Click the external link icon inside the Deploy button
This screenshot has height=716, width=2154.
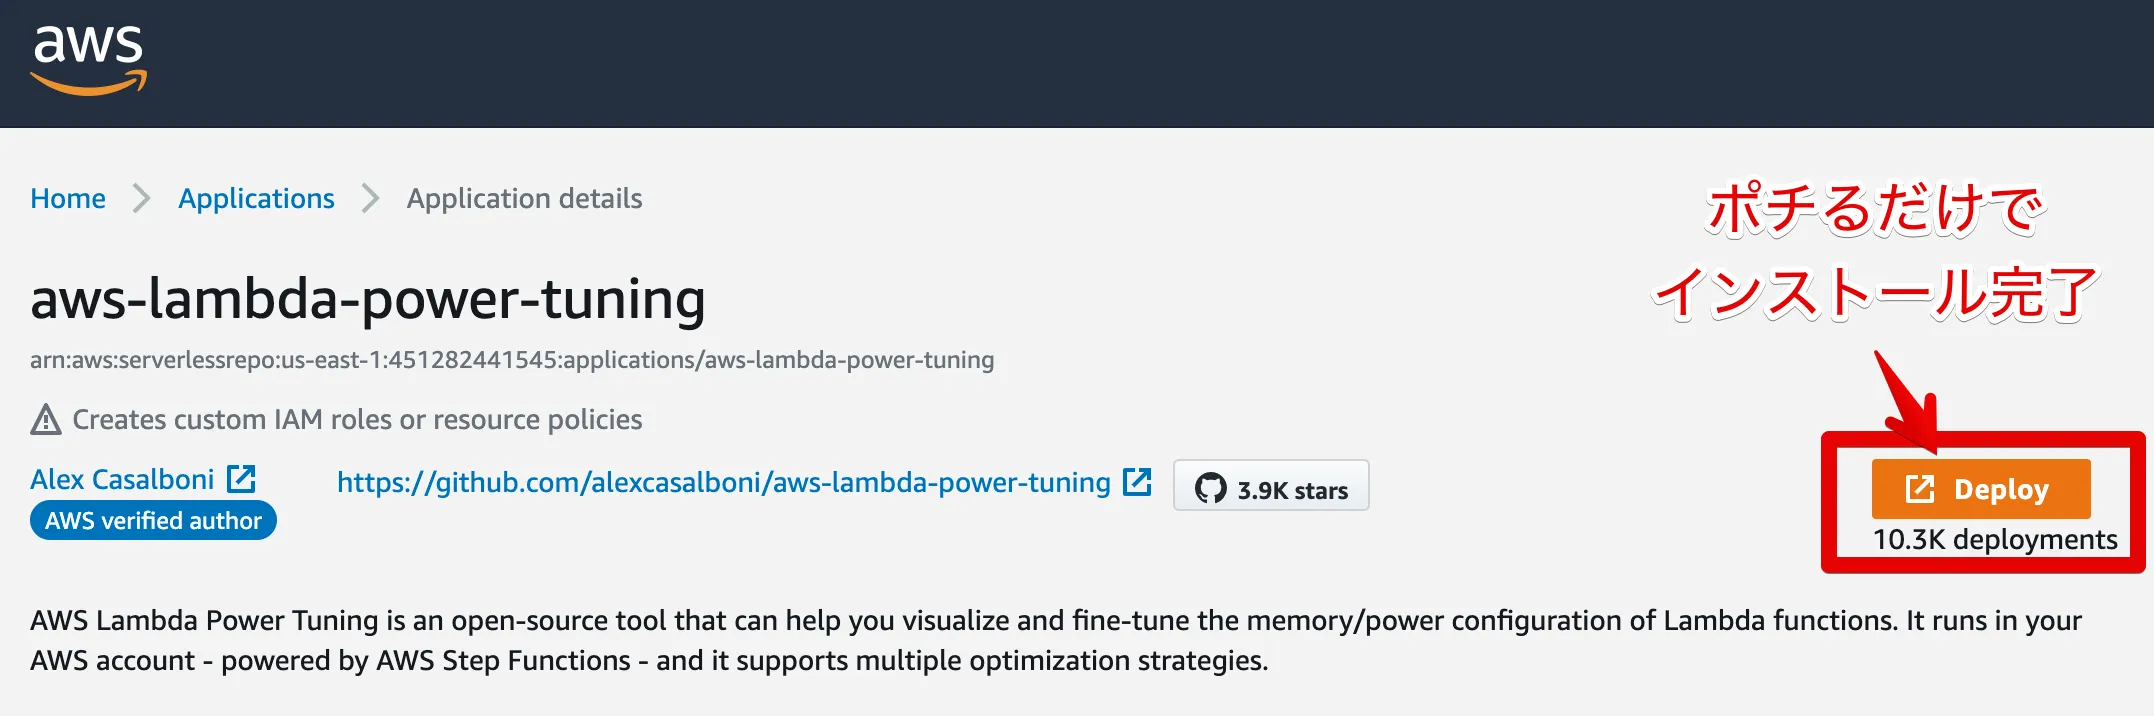click(x=1920, y=489)
